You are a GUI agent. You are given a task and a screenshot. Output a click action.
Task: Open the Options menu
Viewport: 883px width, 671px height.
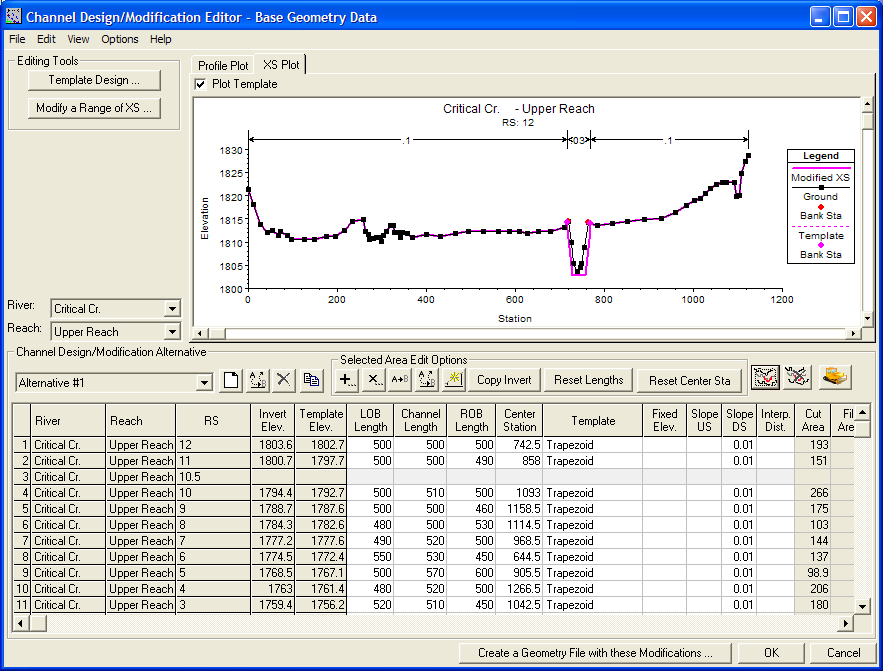click(x=120, y=39)
